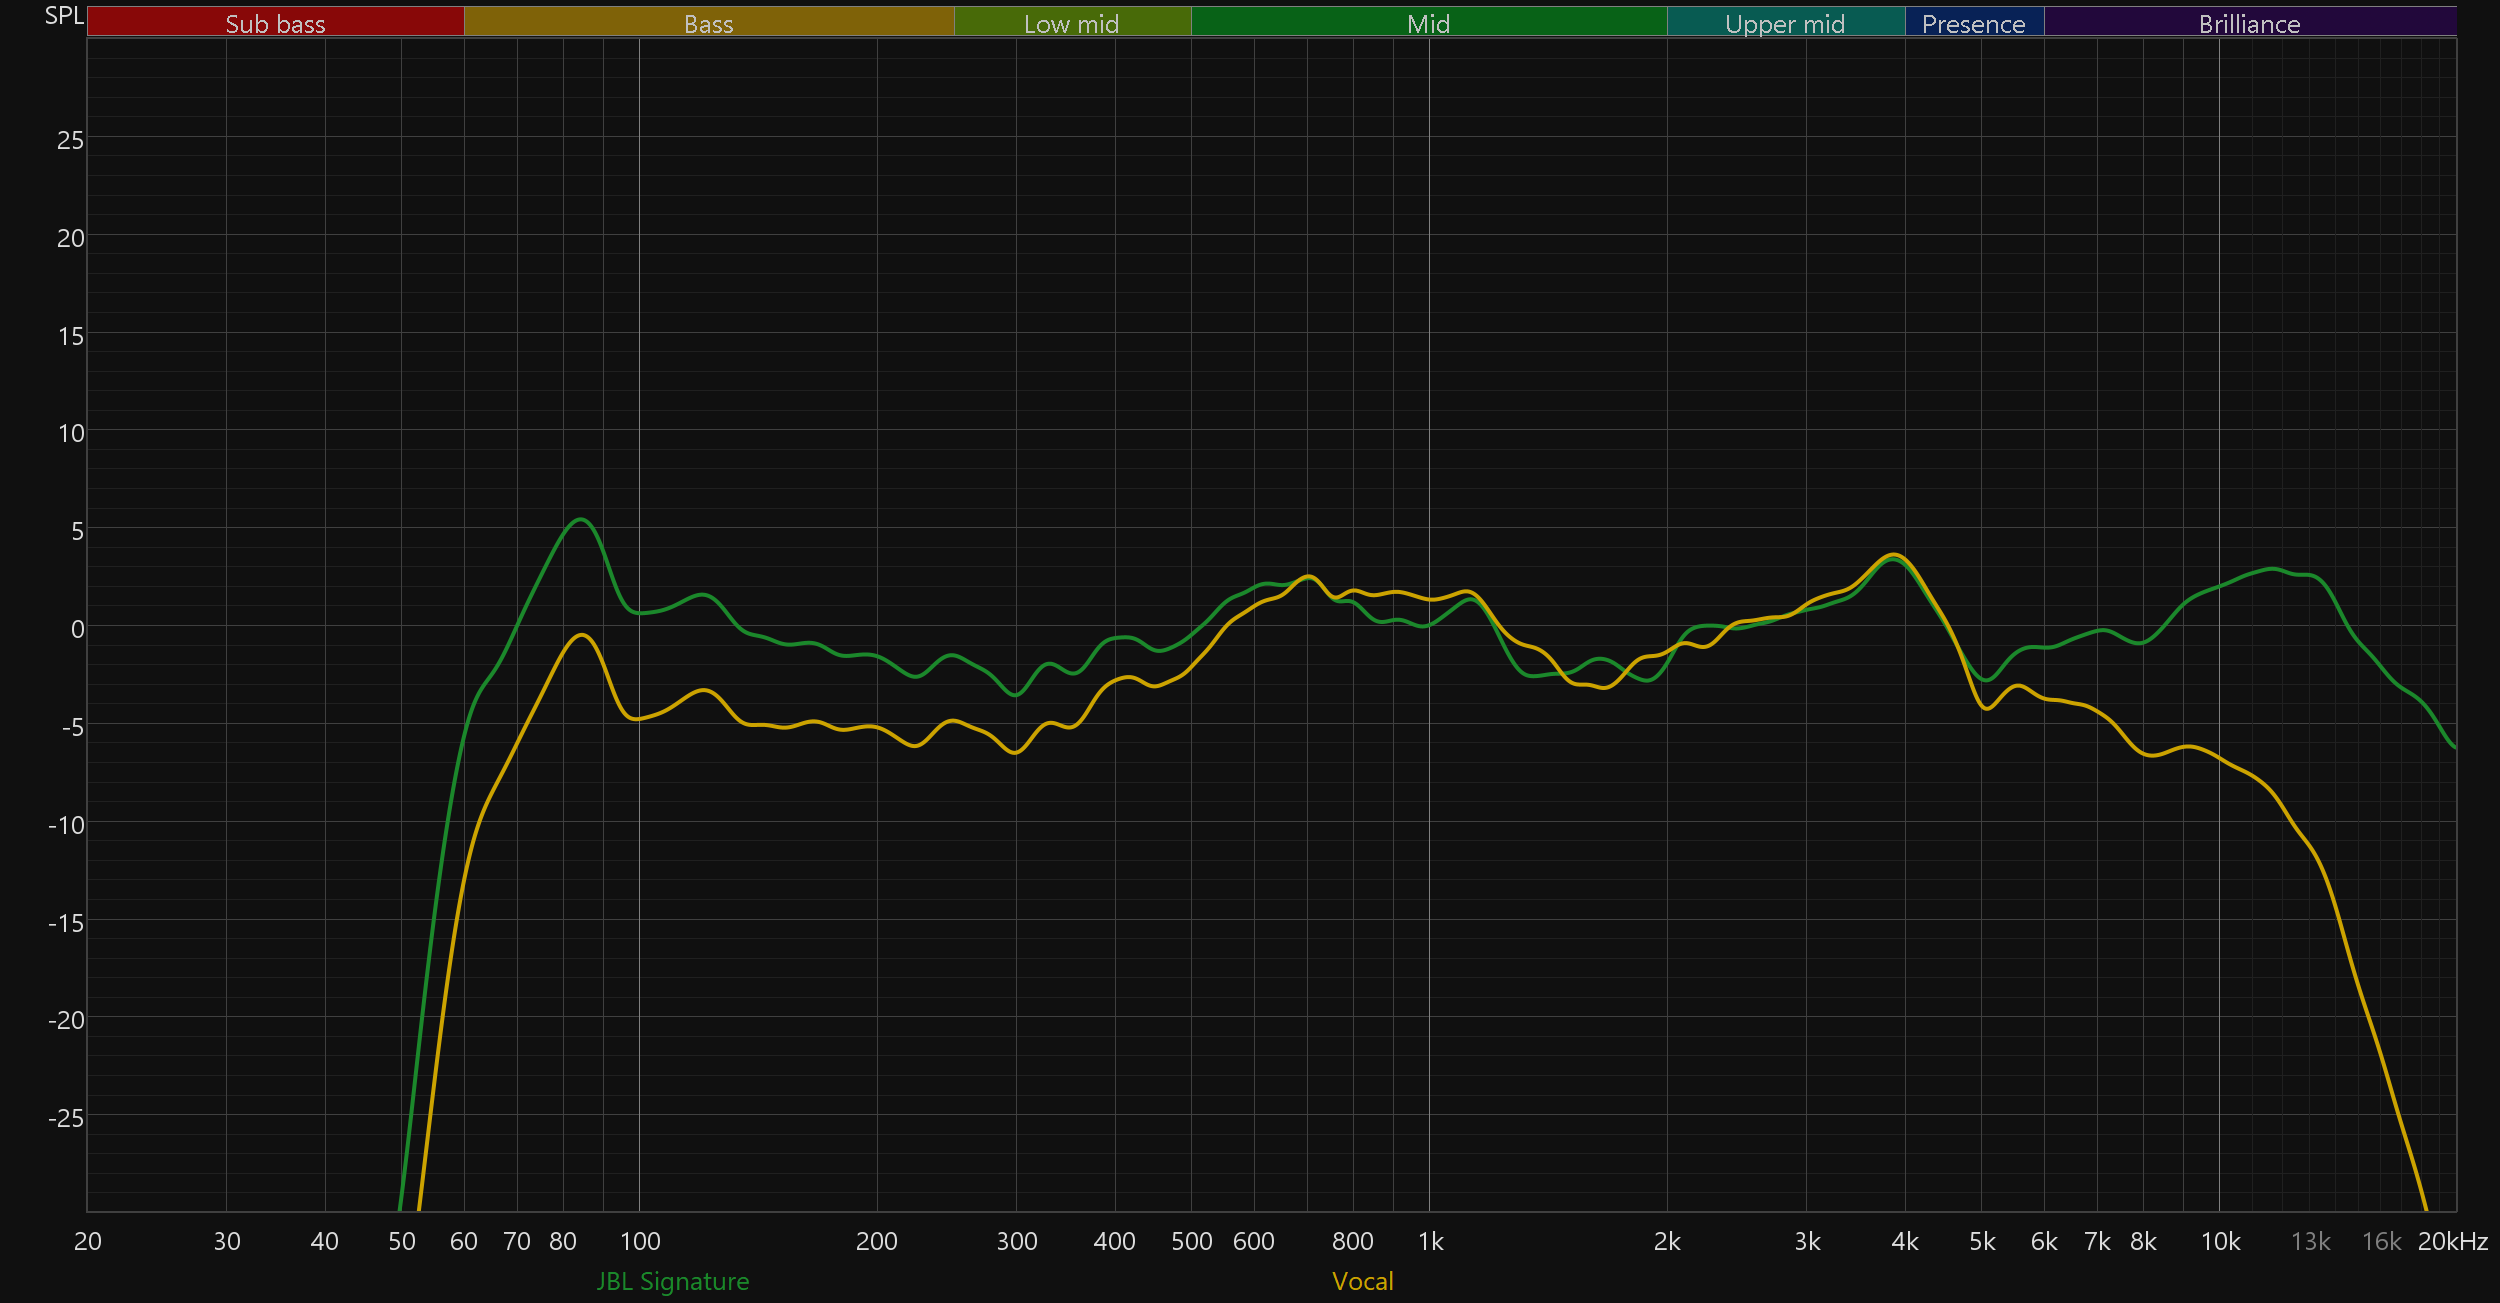This screenshot has width=2500, height=1303.
Task: Click the Low mid band header
Action: 1071,23
